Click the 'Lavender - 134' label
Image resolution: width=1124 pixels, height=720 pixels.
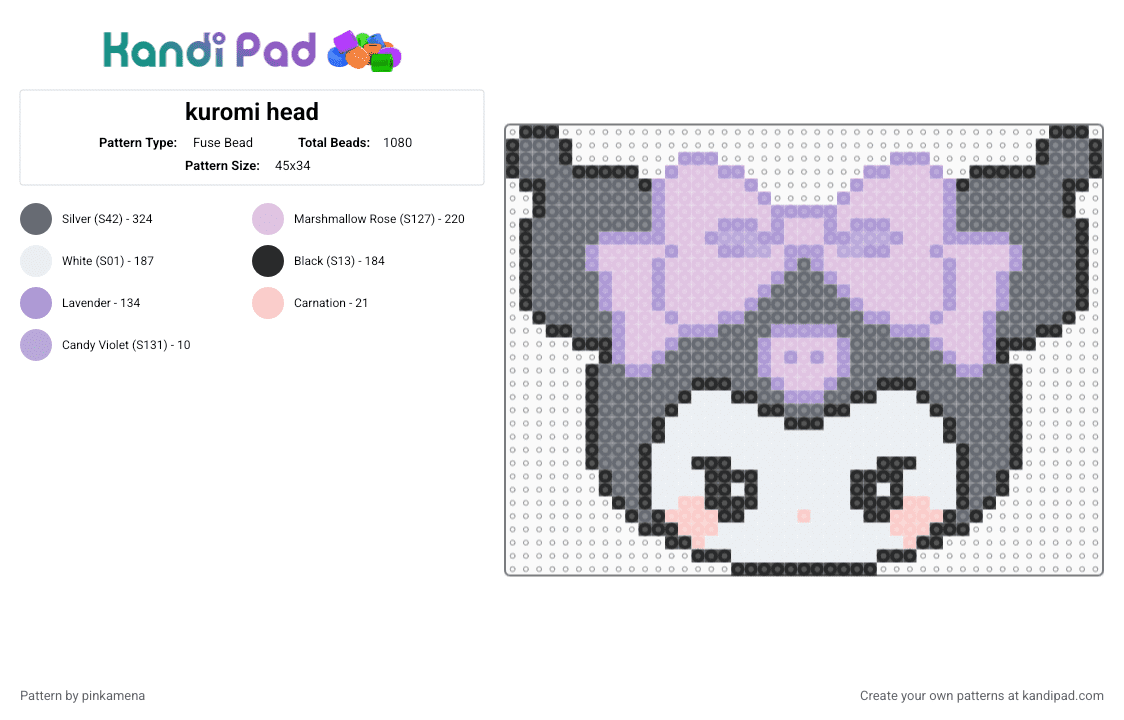pos(101,303)
